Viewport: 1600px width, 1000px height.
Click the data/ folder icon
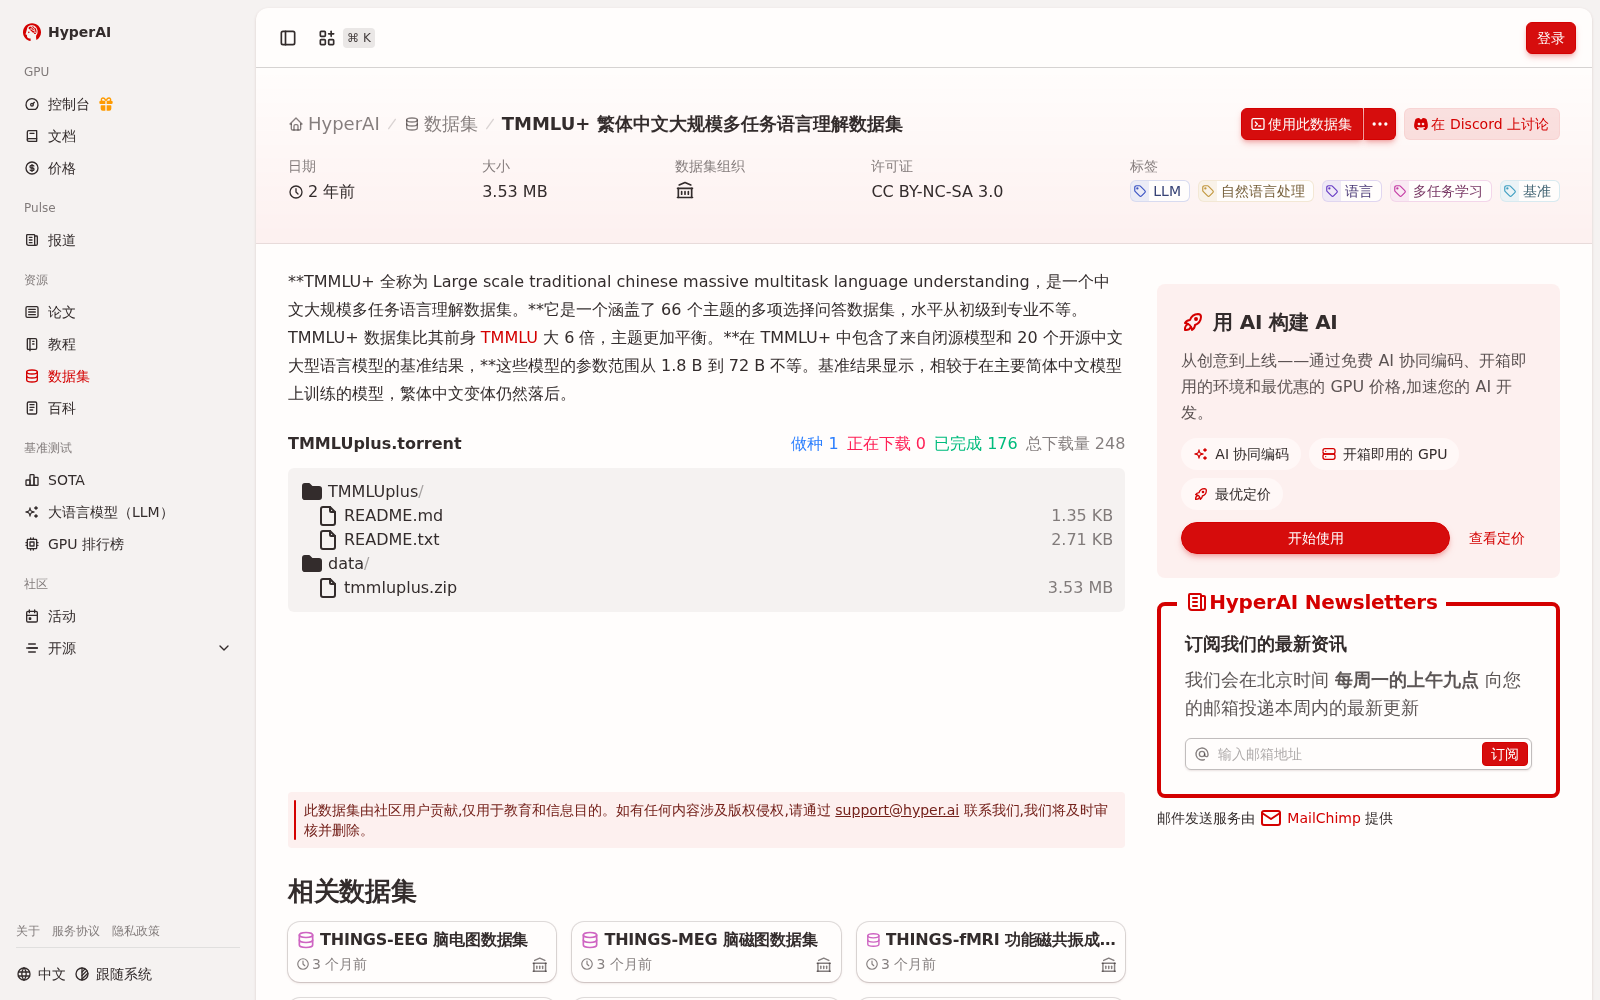tap(312, 563)
